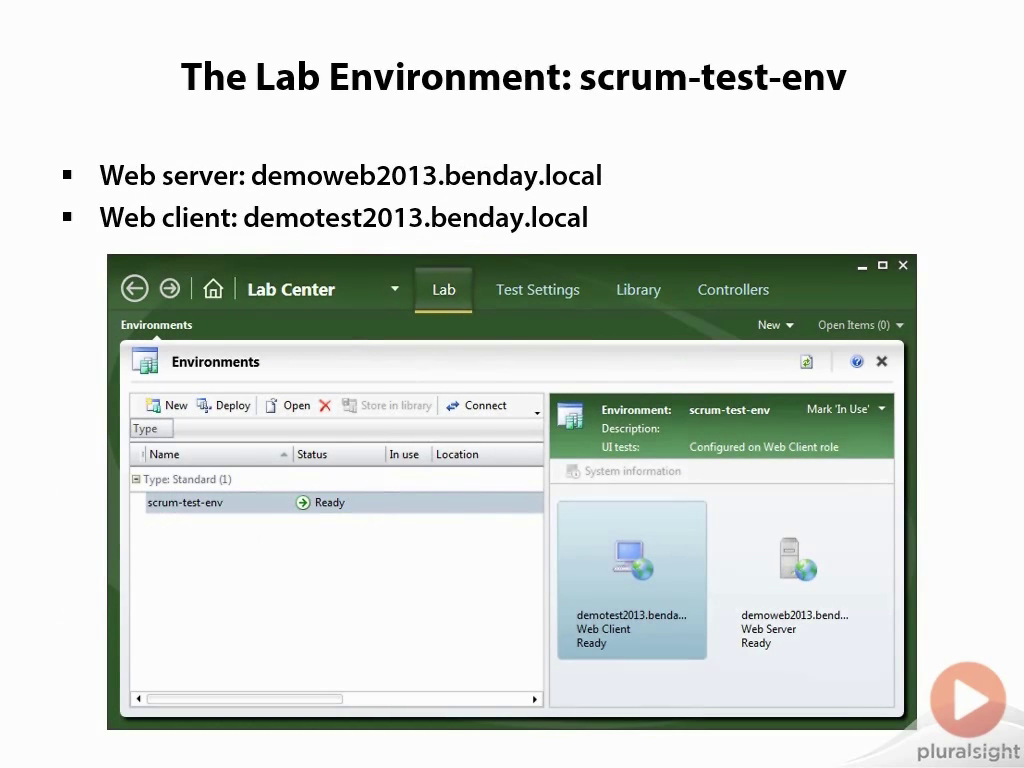The height and width of the screenshot is (768, 1024).
Task: Open the New dropdown menu
Action: coord(775,325)
